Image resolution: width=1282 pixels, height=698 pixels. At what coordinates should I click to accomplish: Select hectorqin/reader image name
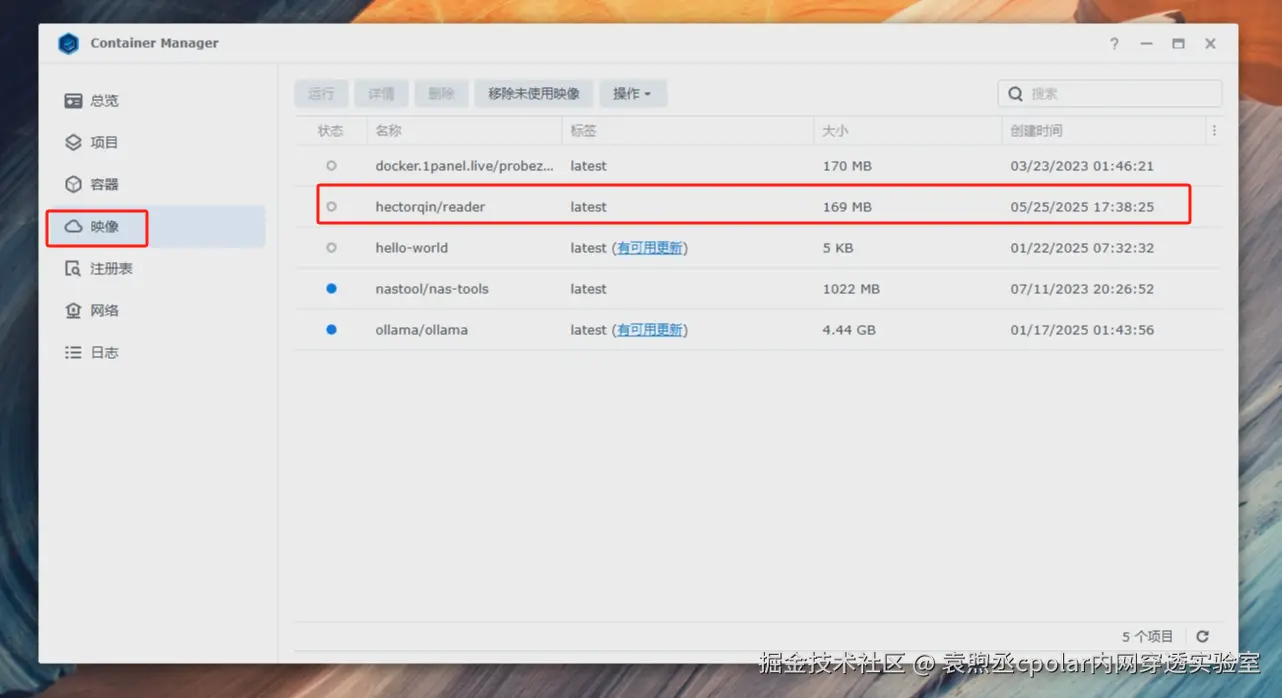coord(430,207)
